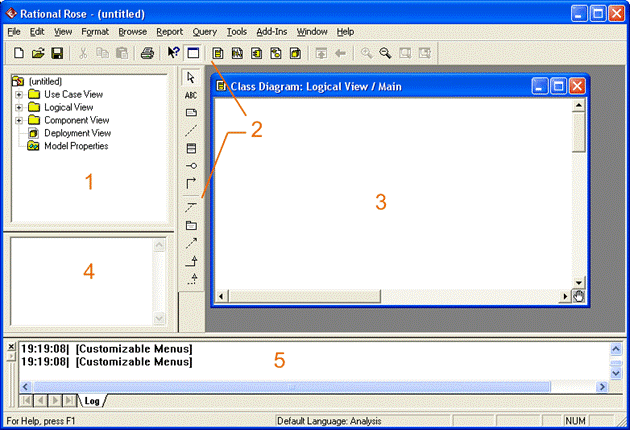
Task: Switch to the Log tab
Action: pyautogui.click(x=92, y=401)
